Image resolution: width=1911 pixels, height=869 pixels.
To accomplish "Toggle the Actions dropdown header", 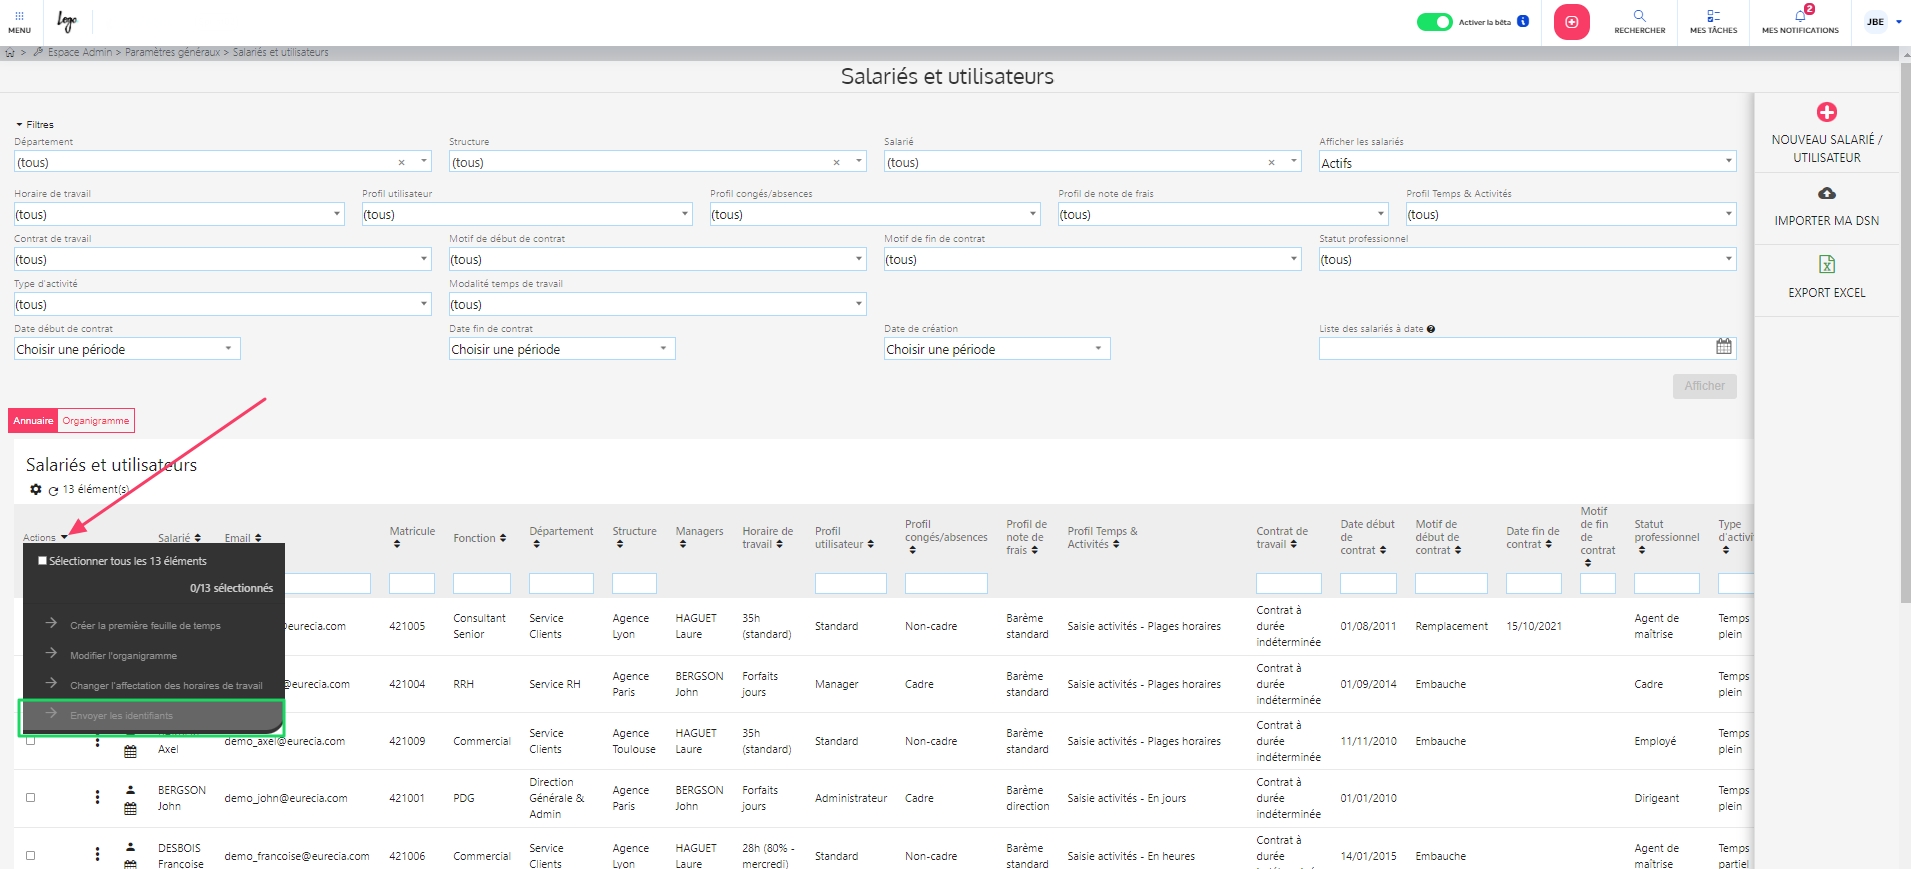I will pyautogui.click(x=45, y=538).
